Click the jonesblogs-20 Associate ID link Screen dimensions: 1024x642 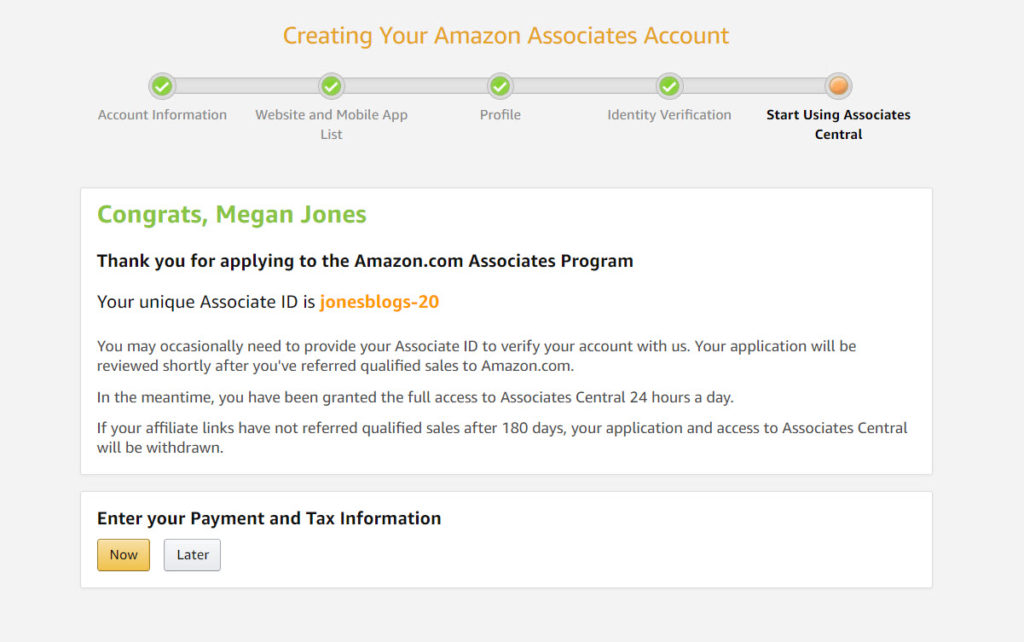(x=379, y=301)
